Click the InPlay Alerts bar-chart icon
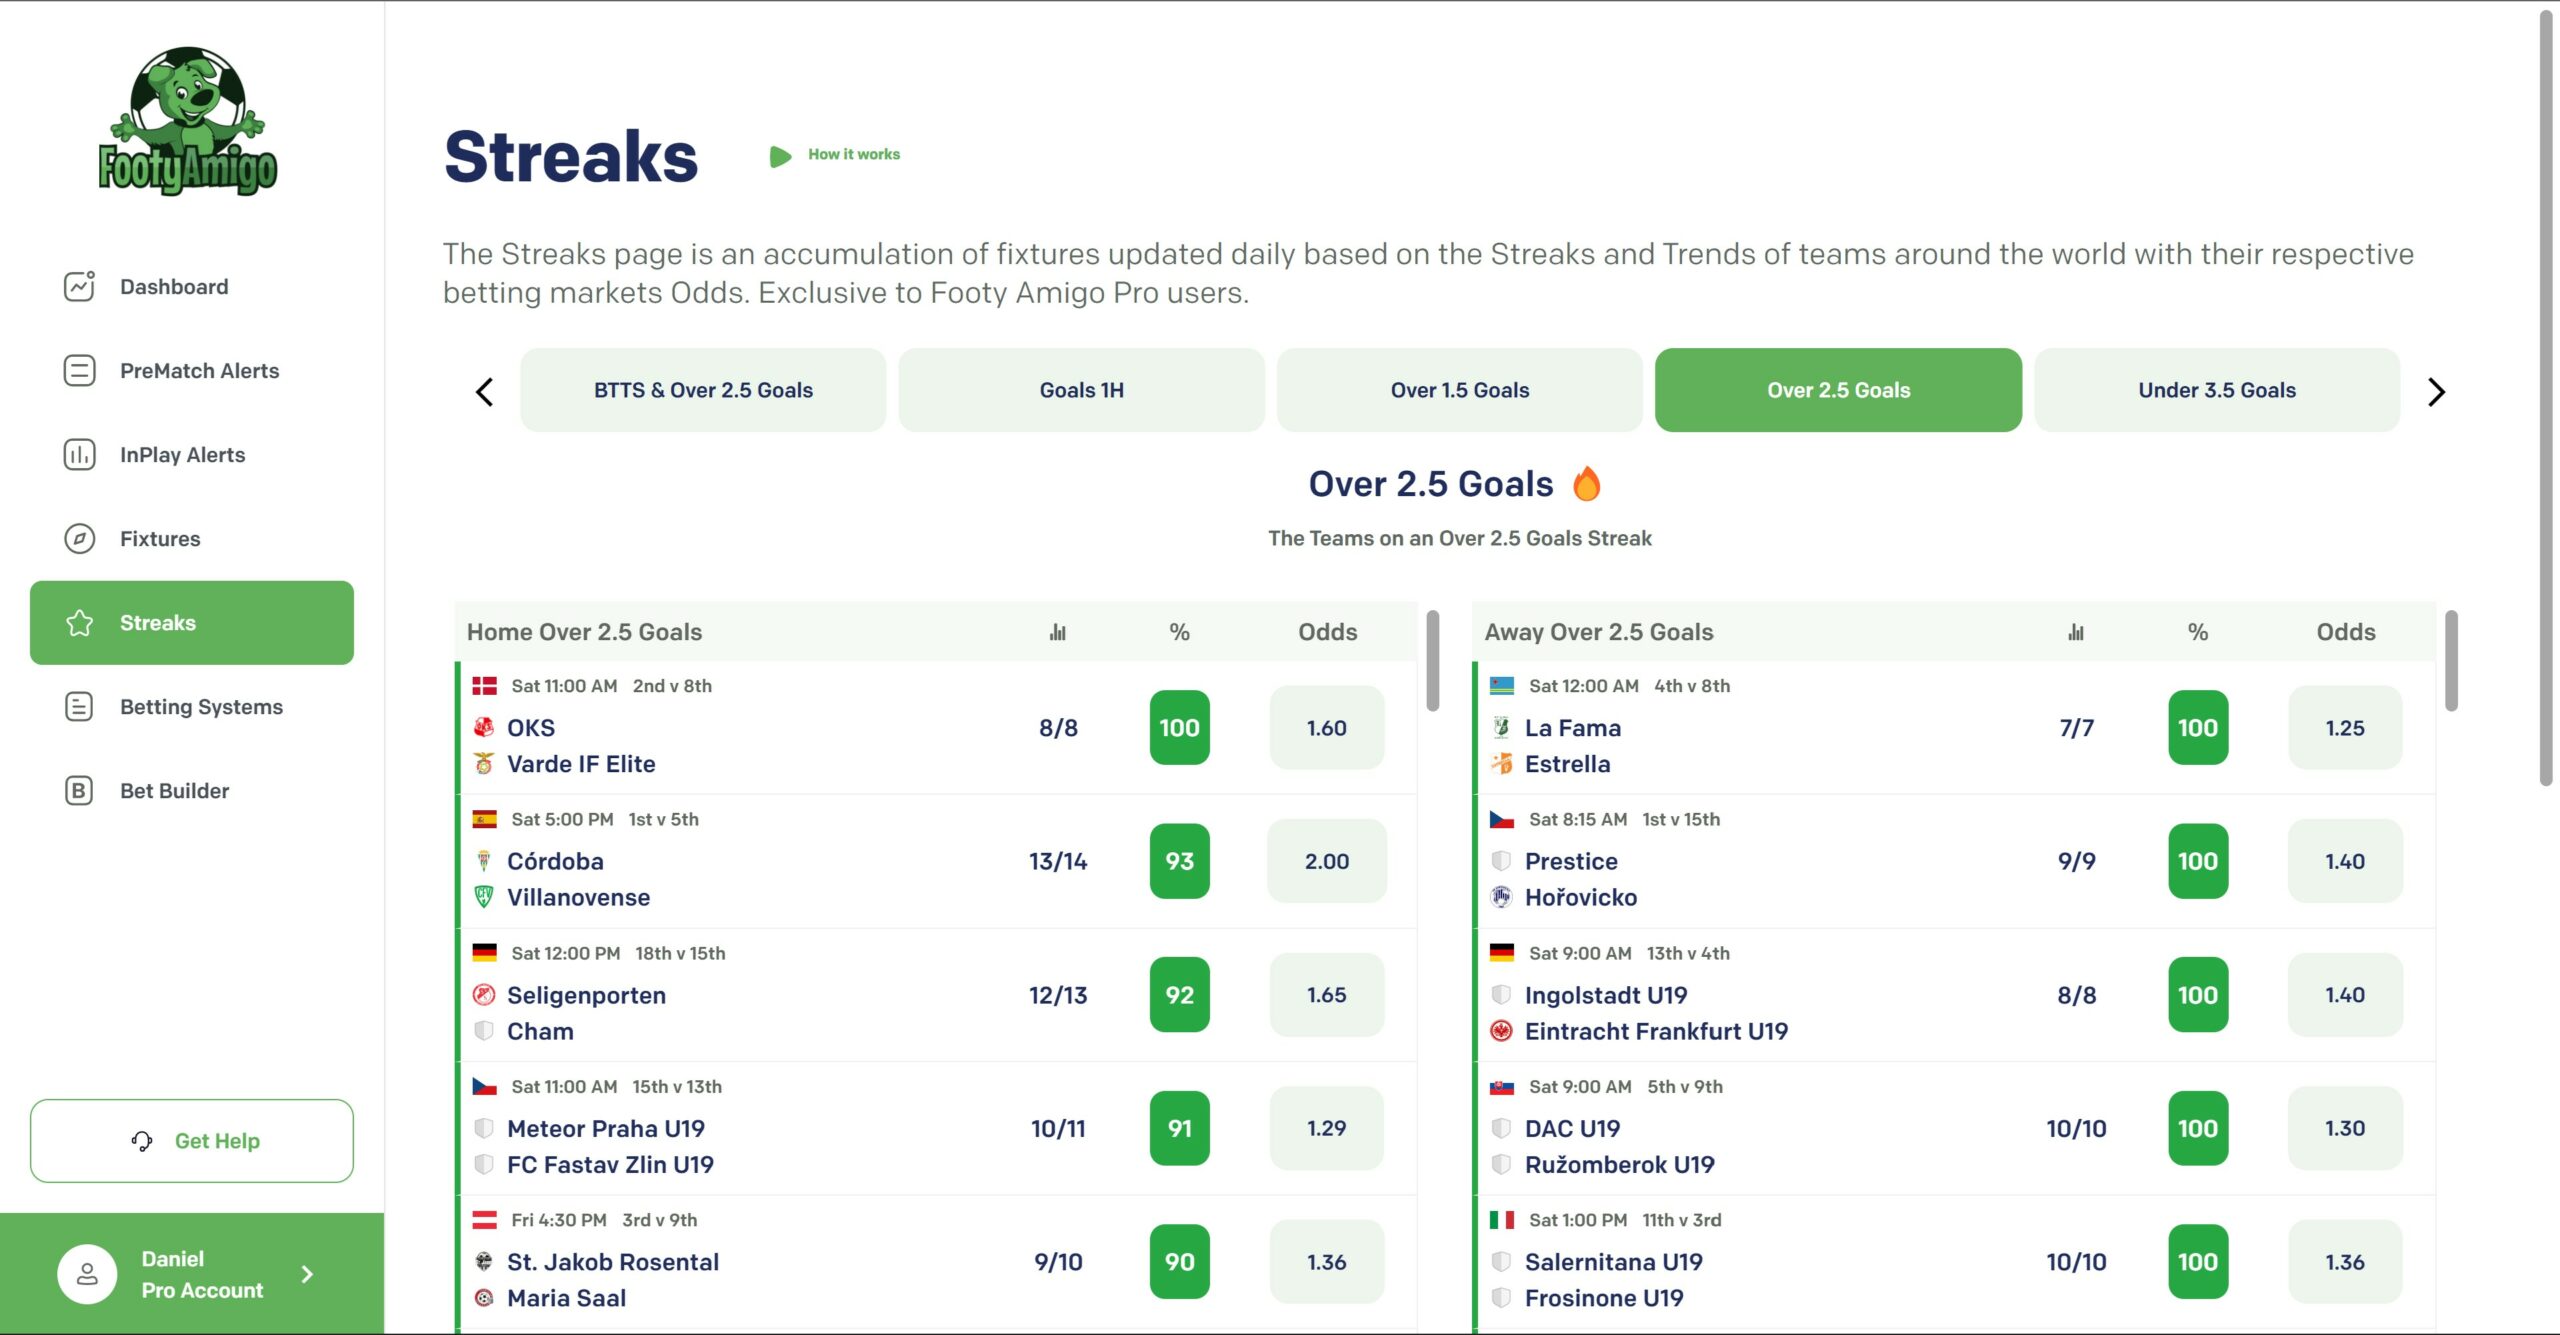Screen dimensions: 2560x1335 79,455
